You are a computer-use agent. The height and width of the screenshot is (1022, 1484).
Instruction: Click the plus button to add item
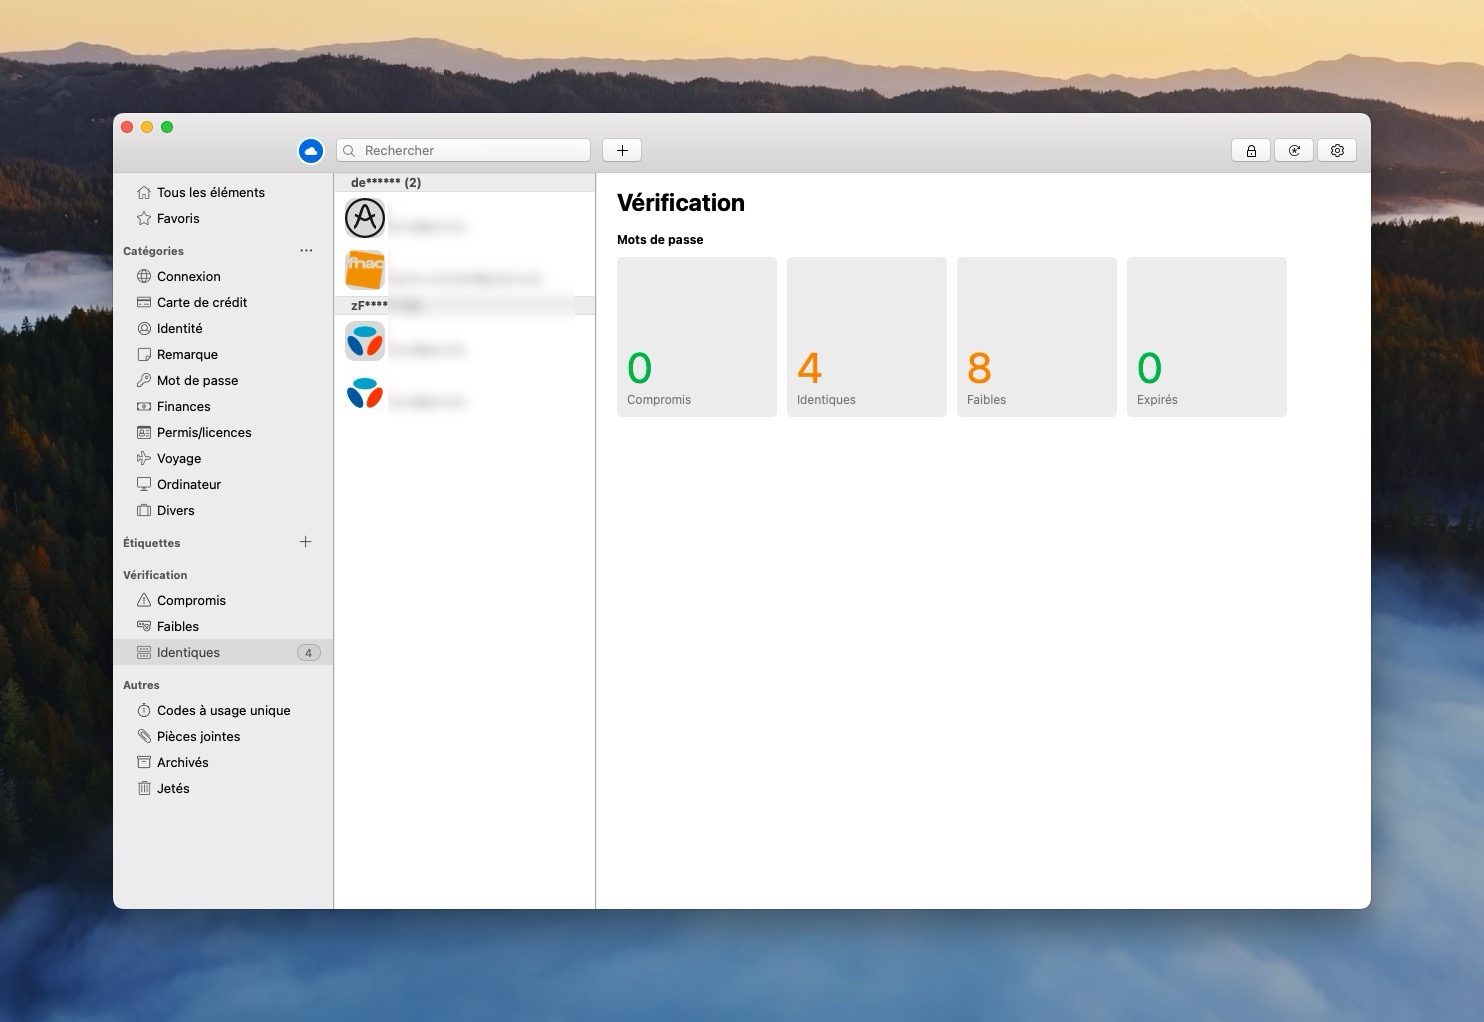tap(622, 151)
